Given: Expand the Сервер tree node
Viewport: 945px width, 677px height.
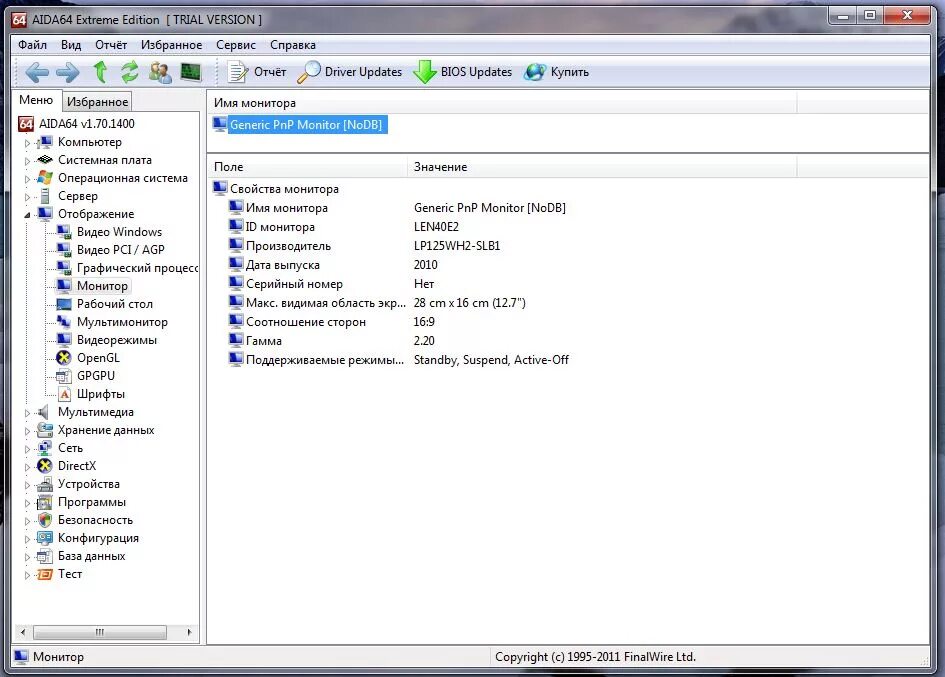Looking at the screenshot, I should pyautogui.click(x=27, y=197).
